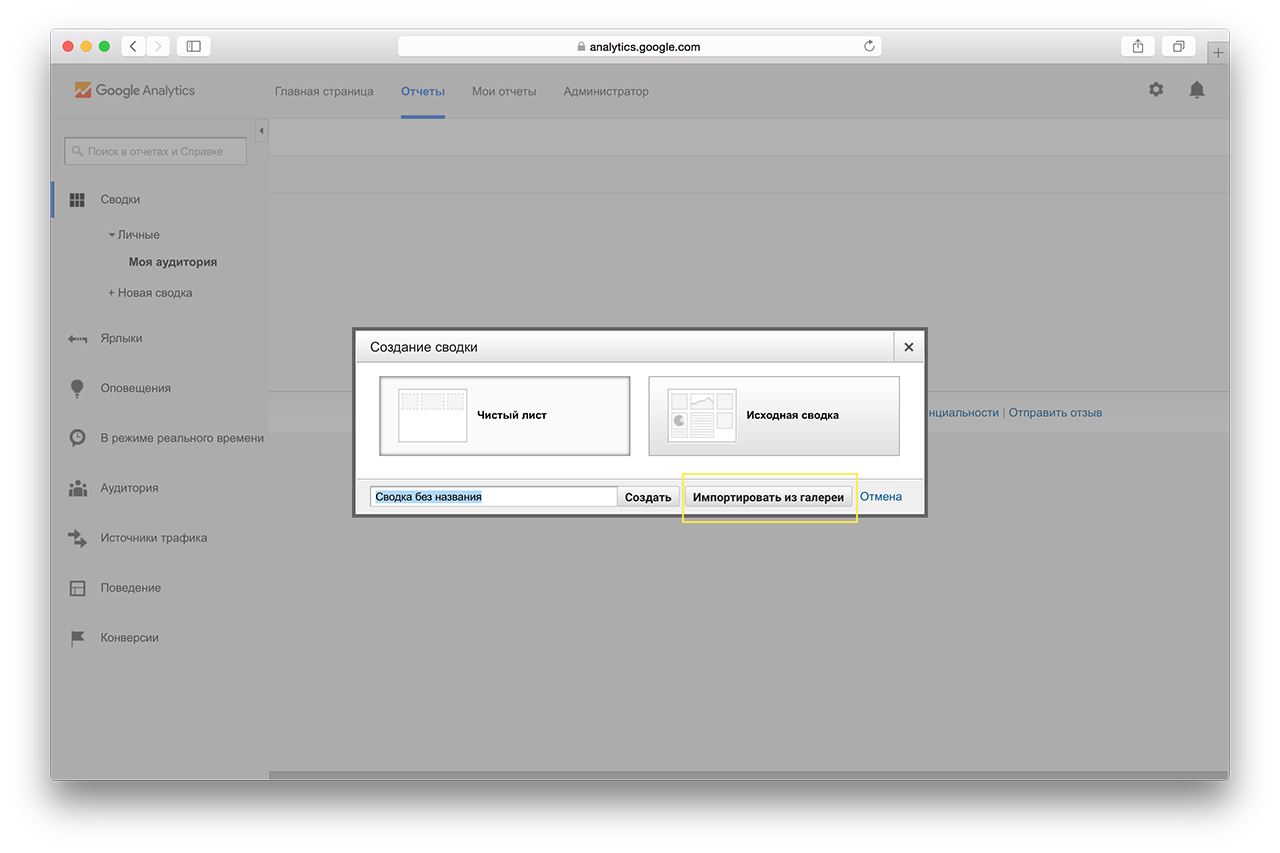This screenshot has height=853, width=1280.
Task: Close the Создание сводки dialog
Action: (x=908, y=347)
